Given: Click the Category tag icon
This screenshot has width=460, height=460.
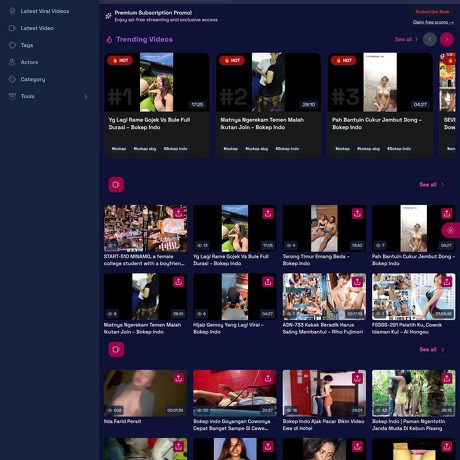Looking at the screenshot, I should tap(12, 79).
